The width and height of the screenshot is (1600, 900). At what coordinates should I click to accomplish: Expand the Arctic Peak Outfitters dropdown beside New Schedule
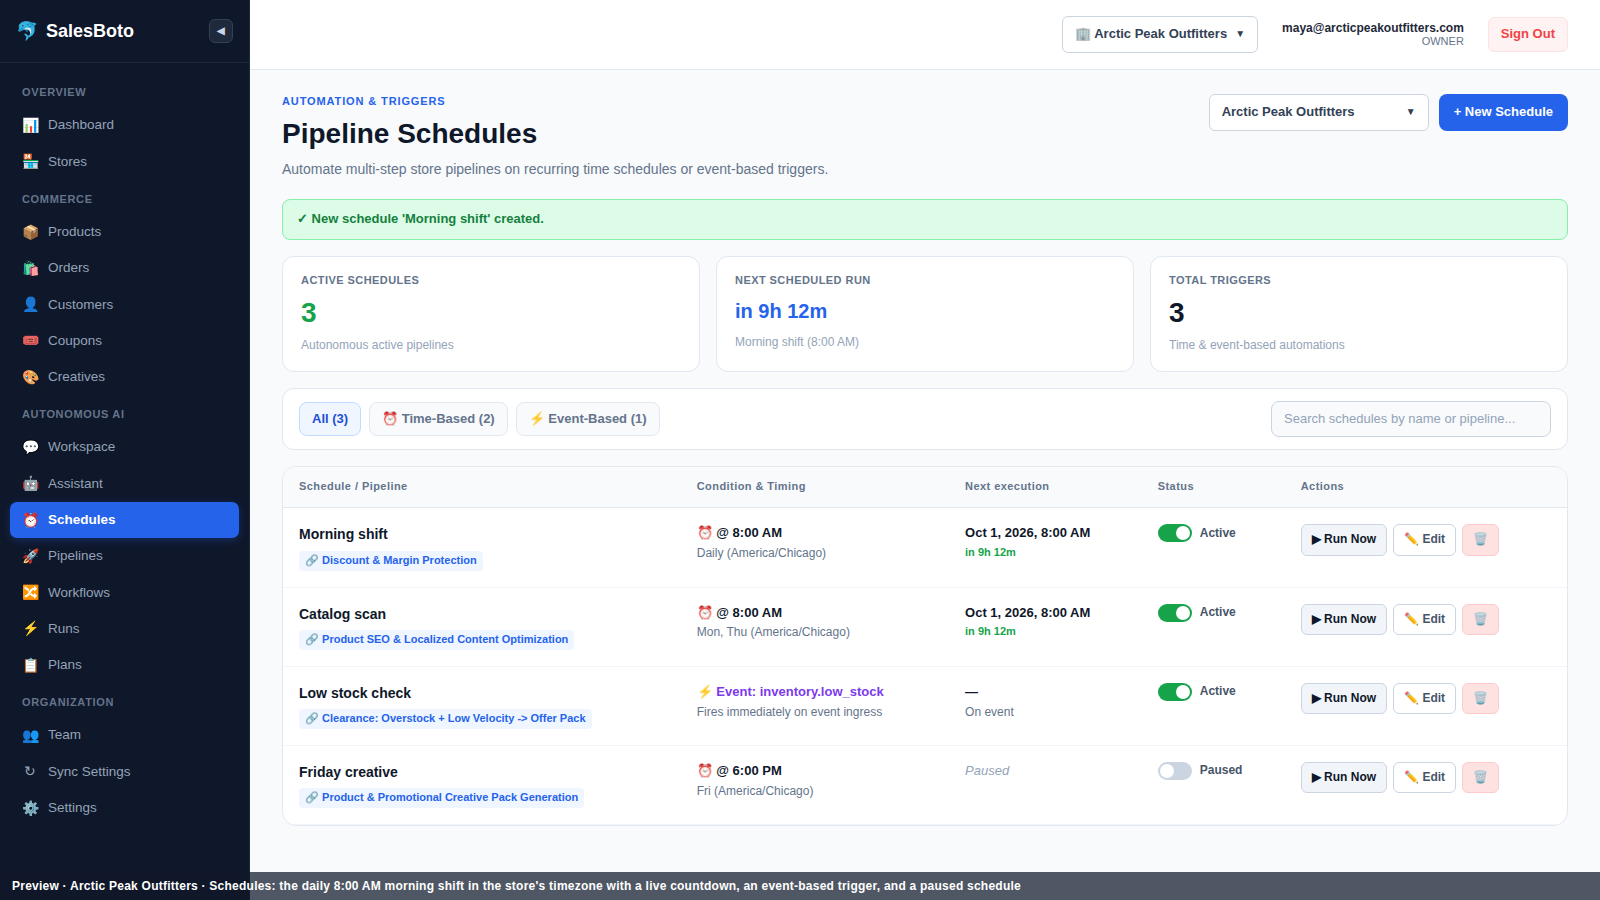(1318, 112)
